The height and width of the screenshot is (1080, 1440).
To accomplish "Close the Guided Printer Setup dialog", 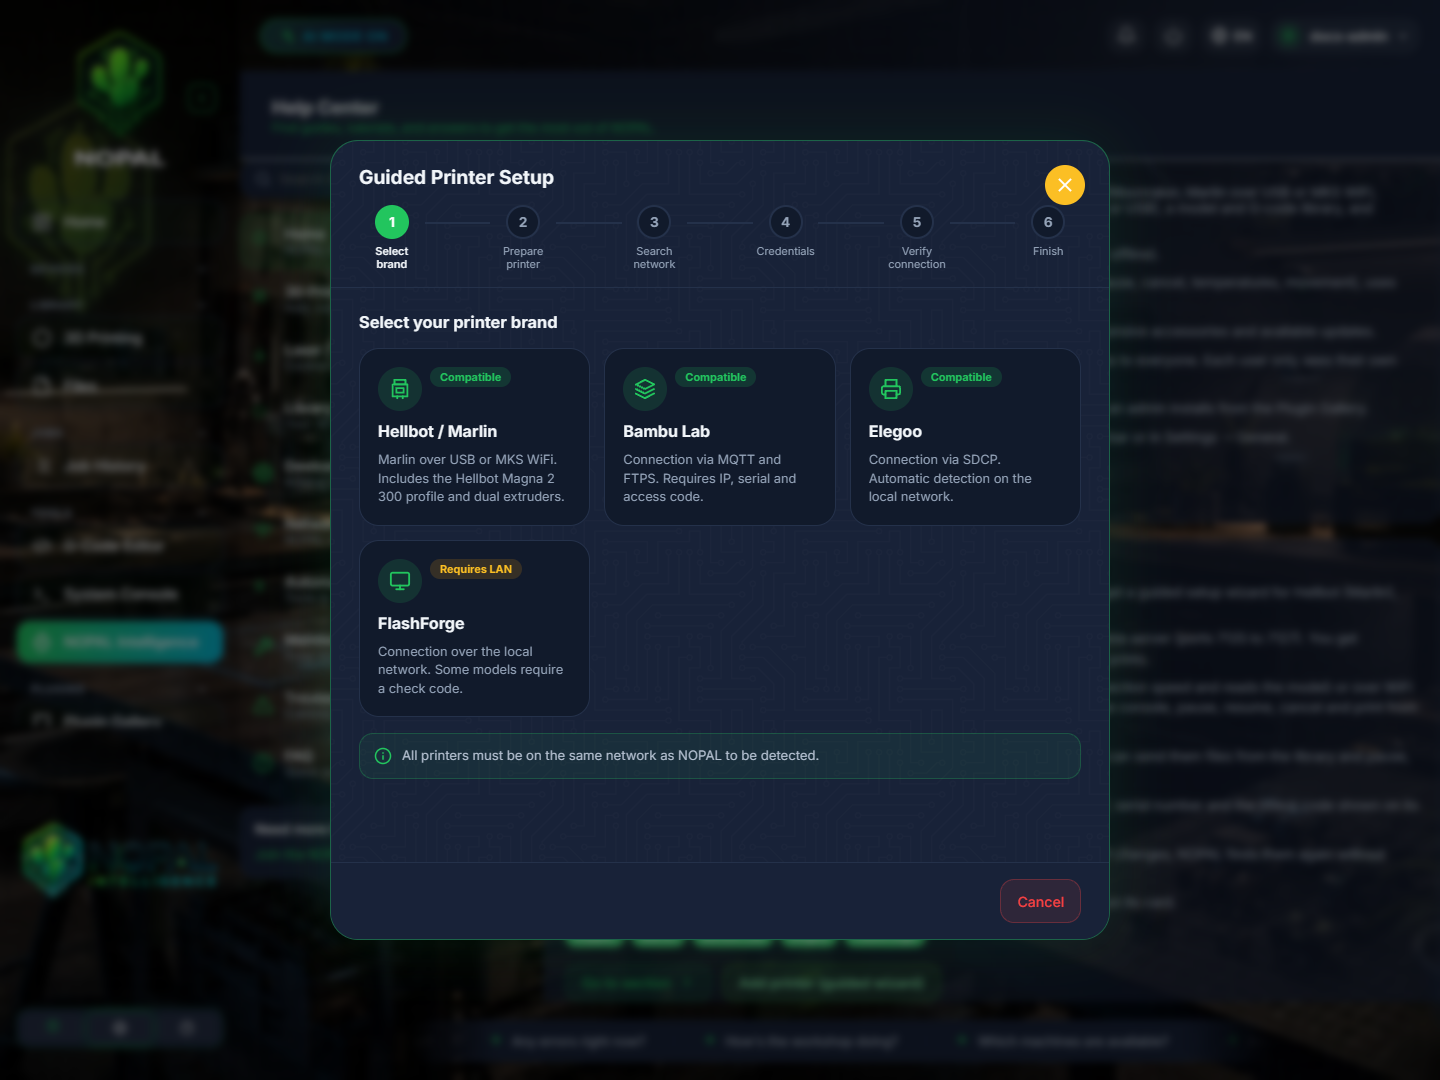I will point(1065,185).
